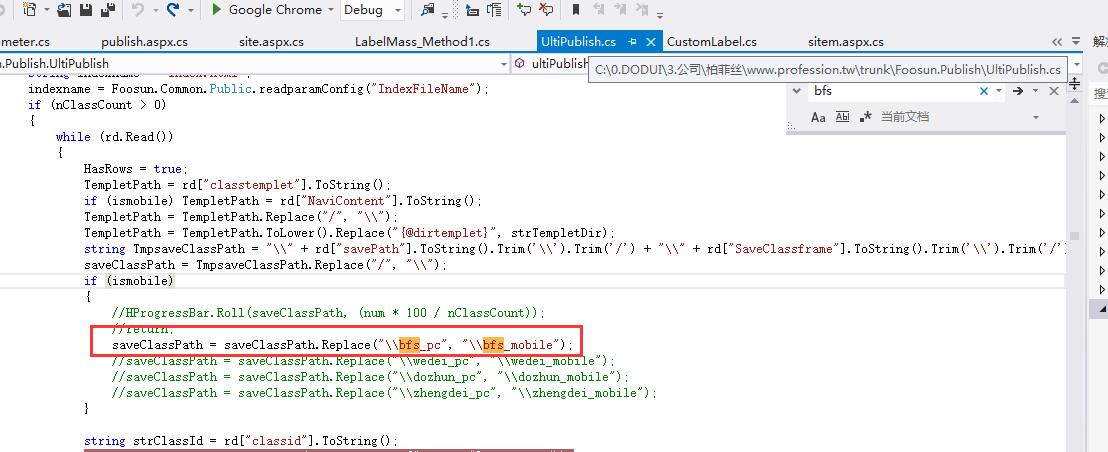Go to the next bookmark
Image resolution: width=1108 pixels, height=452 pixels.
pyautogui.click(x=620, y=9)
